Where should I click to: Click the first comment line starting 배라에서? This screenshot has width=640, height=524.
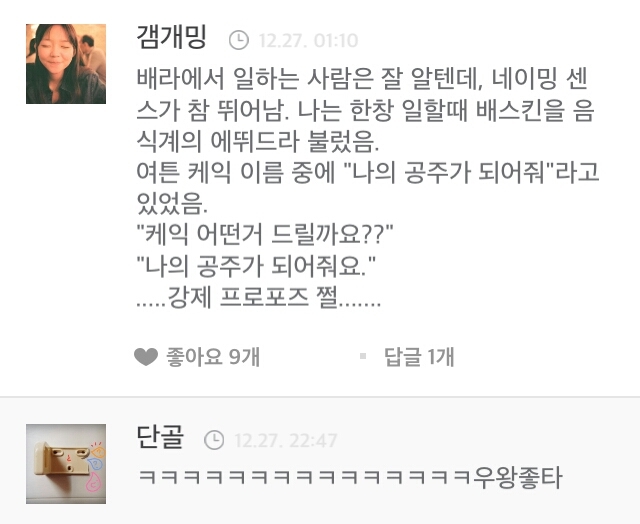point(362,79)
